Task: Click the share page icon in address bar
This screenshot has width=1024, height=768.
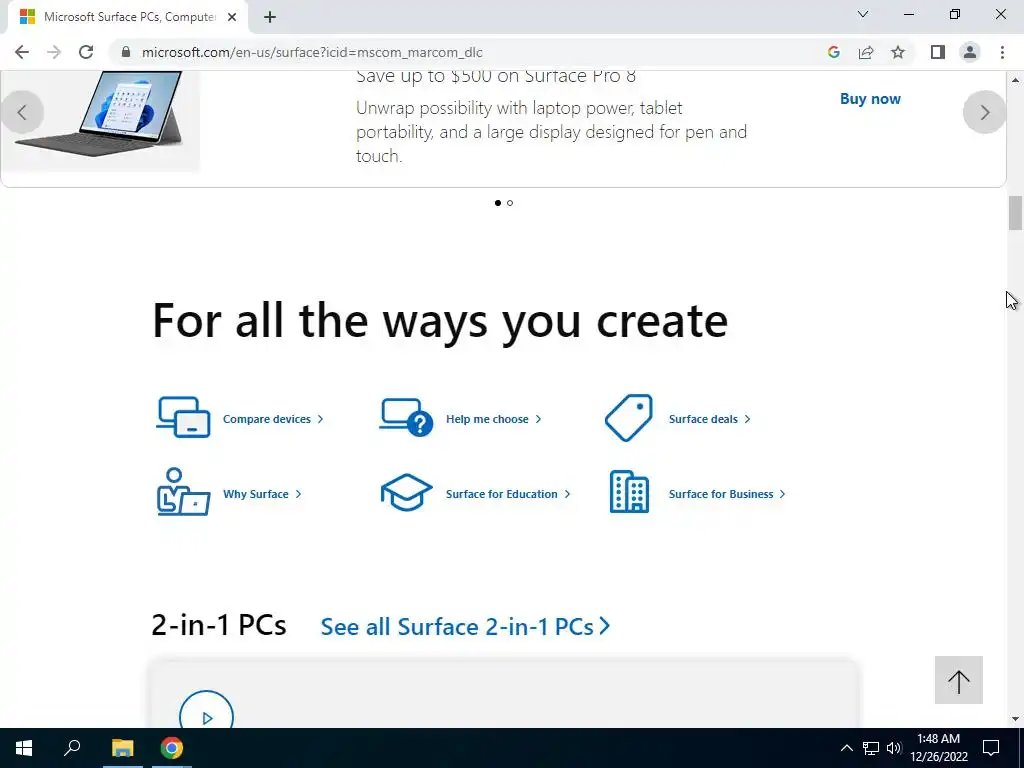Action: point(866,52)
